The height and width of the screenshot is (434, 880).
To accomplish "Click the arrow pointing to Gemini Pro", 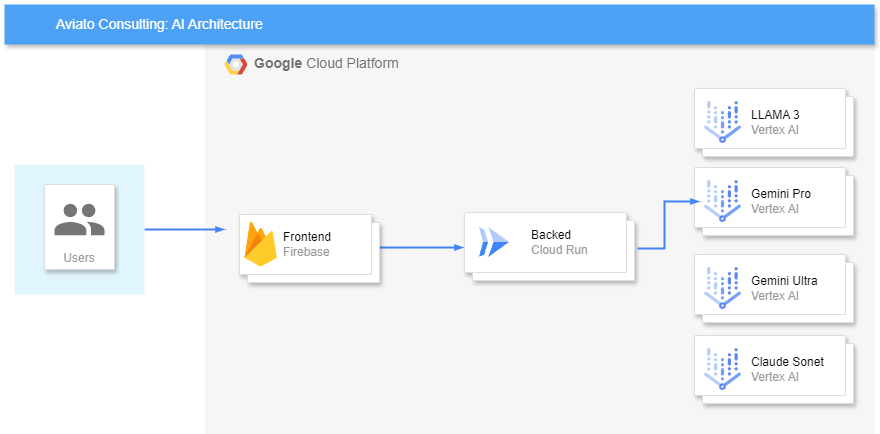I will click(670, 225).
